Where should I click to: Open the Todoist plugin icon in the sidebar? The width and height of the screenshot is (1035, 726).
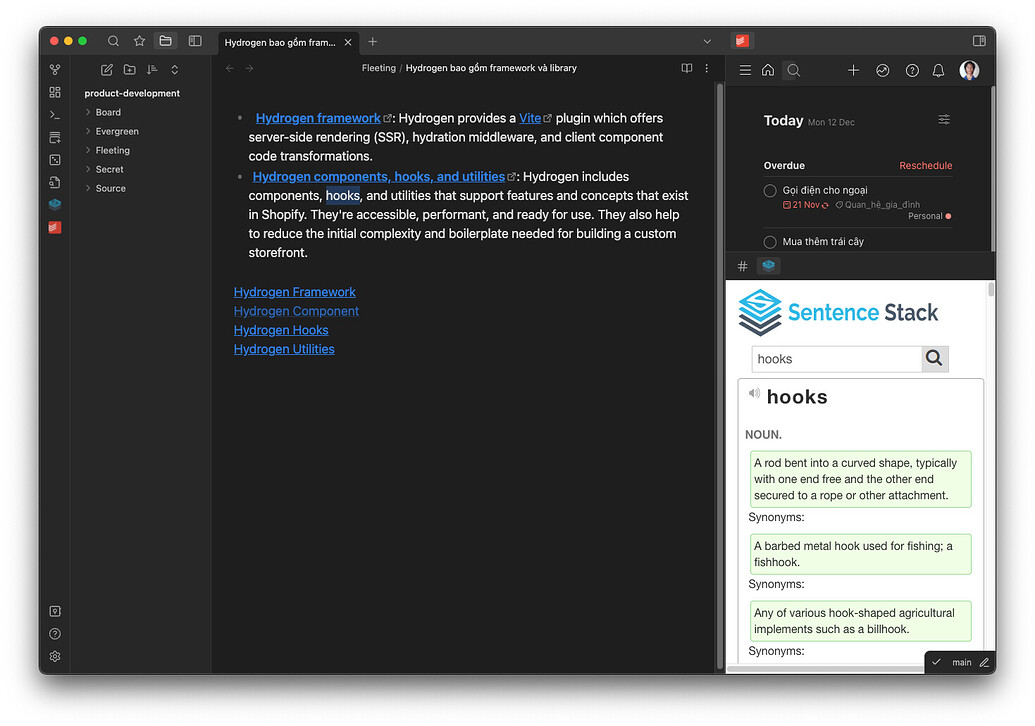[x=55, y=227]
